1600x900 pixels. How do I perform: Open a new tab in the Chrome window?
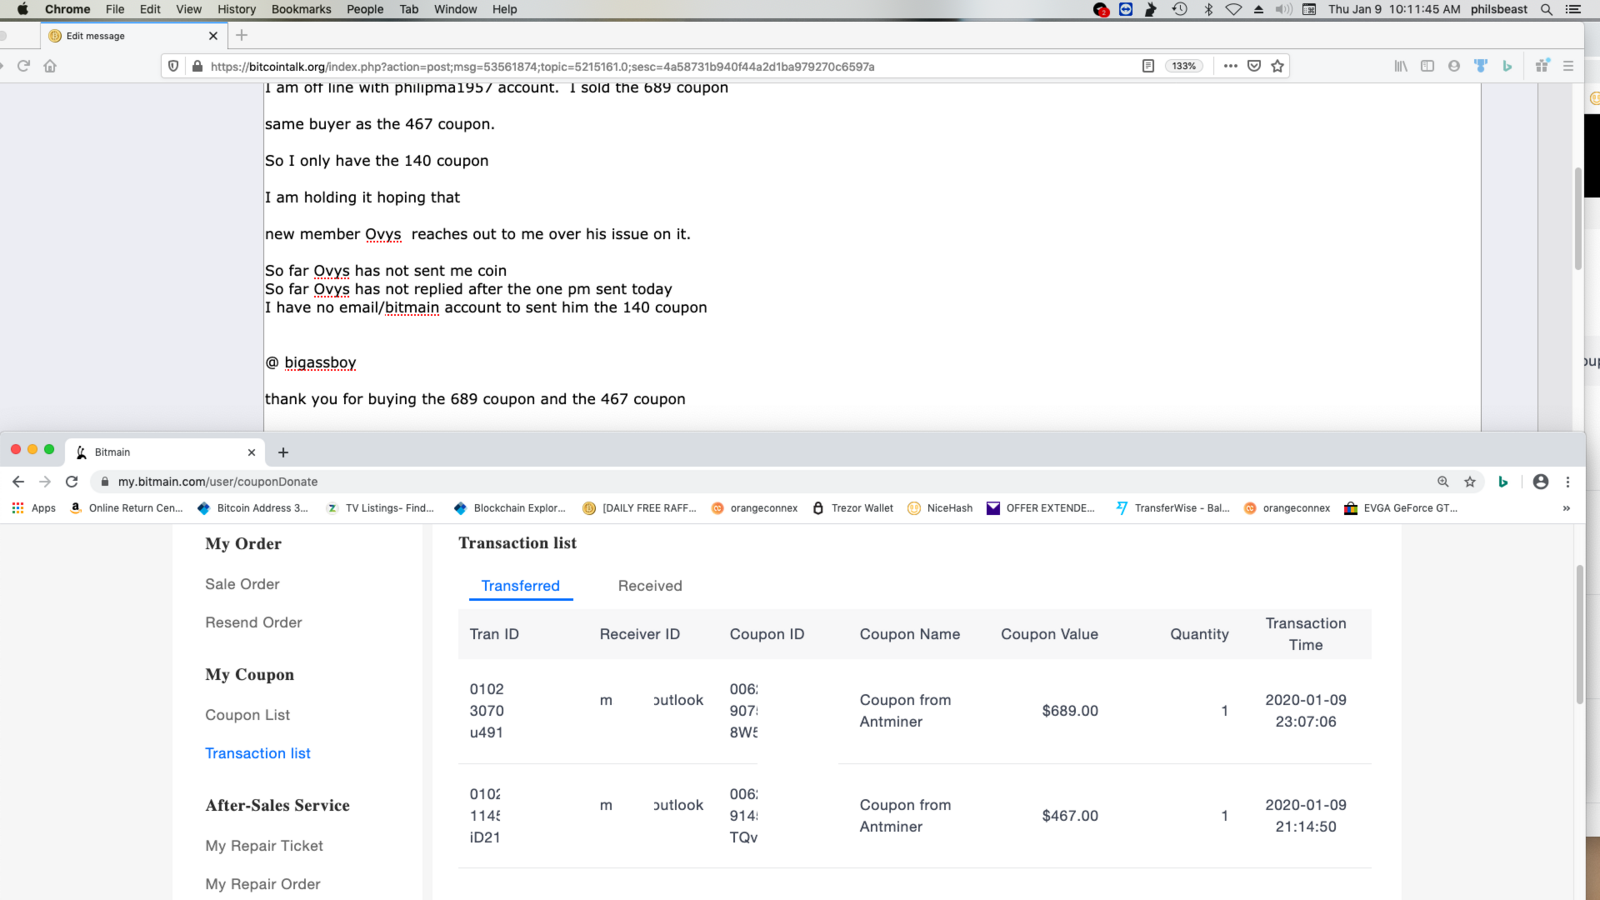pos(283,452)
